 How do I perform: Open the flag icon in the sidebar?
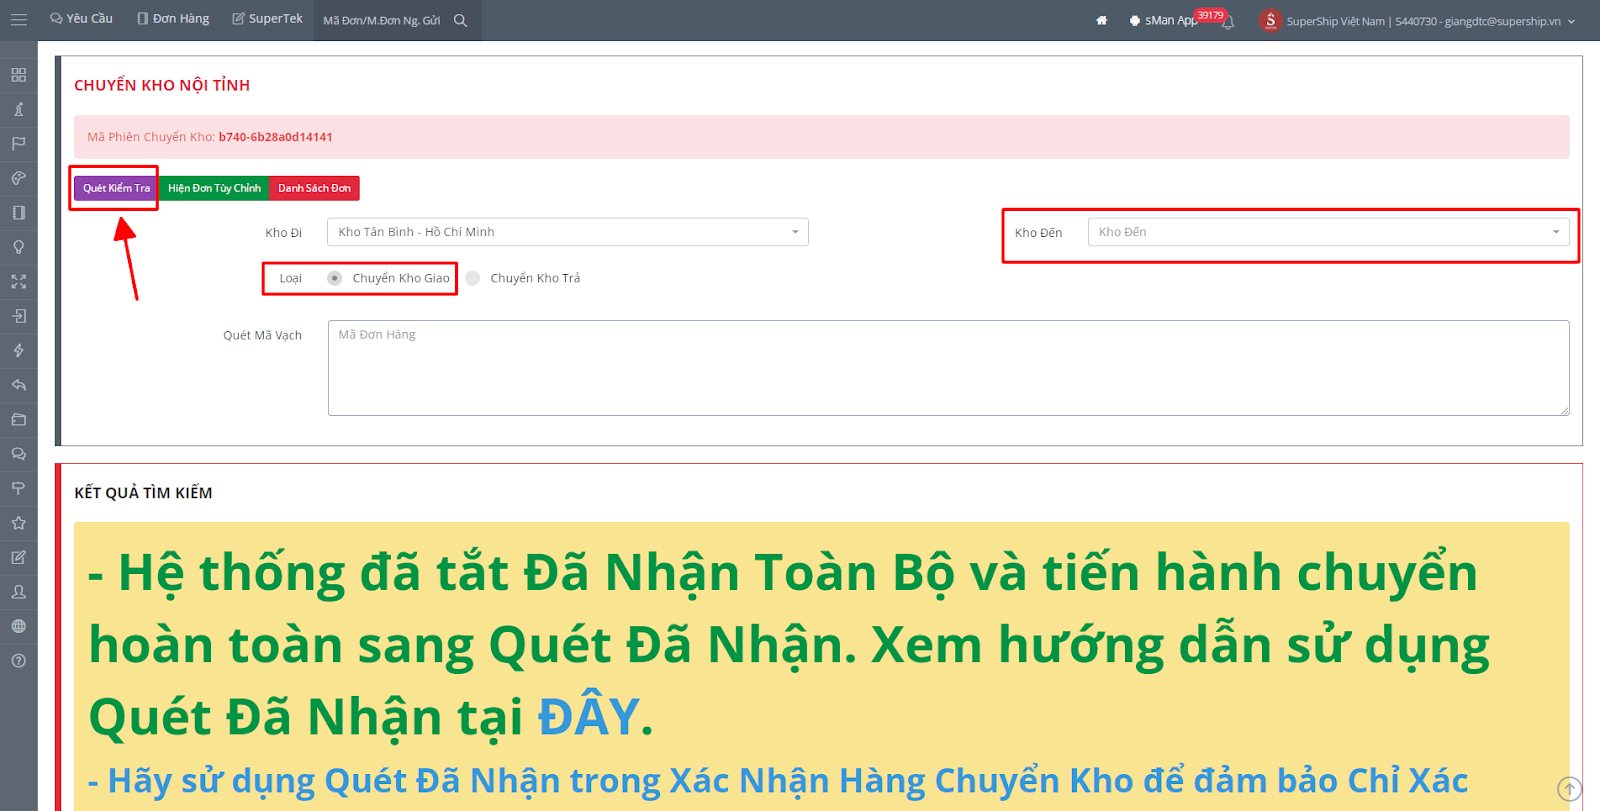coord(18,144)
